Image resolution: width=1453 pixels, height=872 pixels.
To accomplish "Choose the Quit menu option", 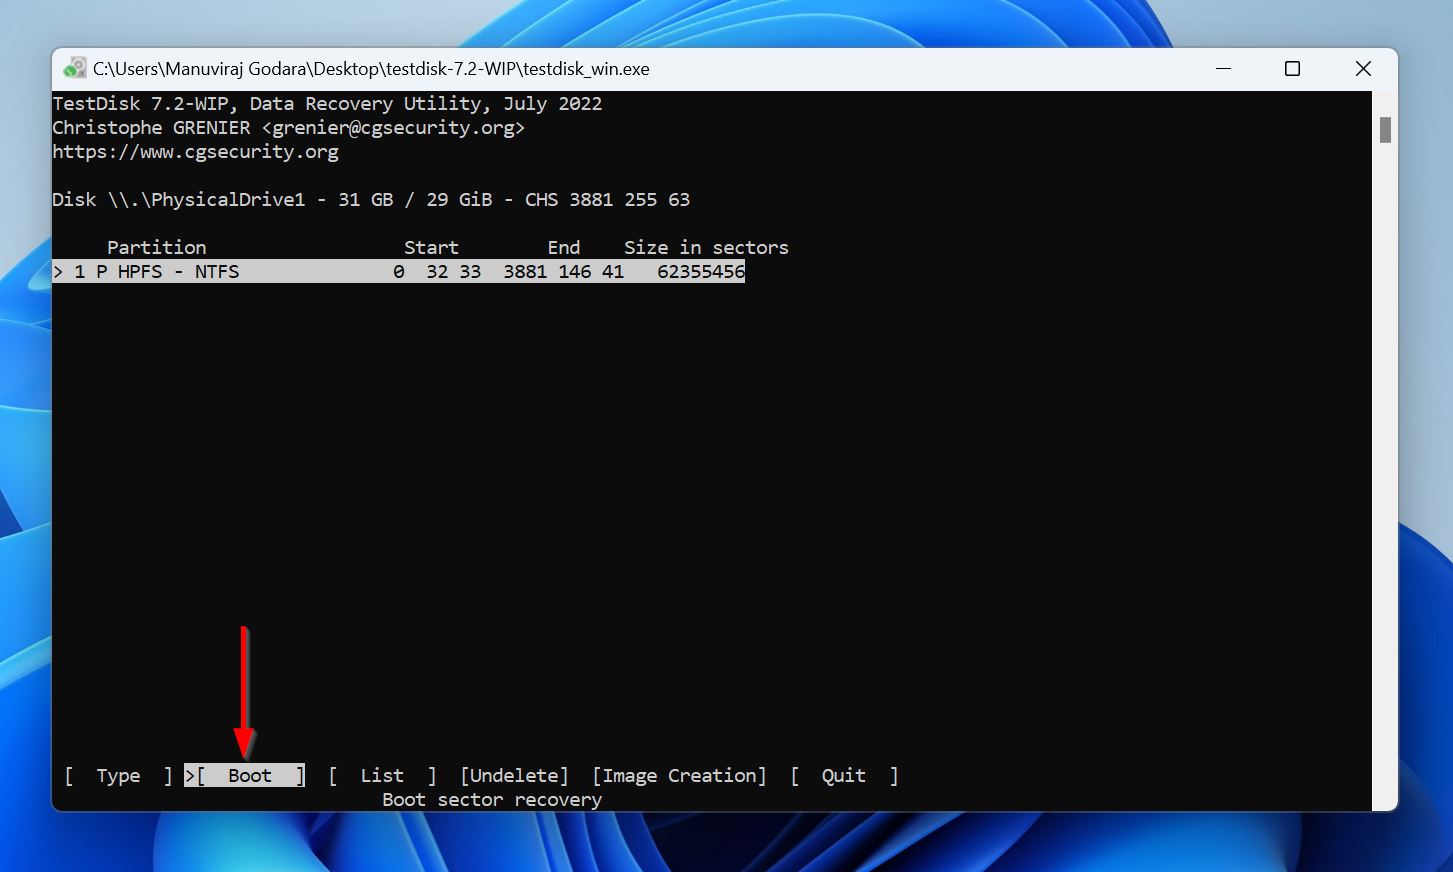I will tap(844, 776).
